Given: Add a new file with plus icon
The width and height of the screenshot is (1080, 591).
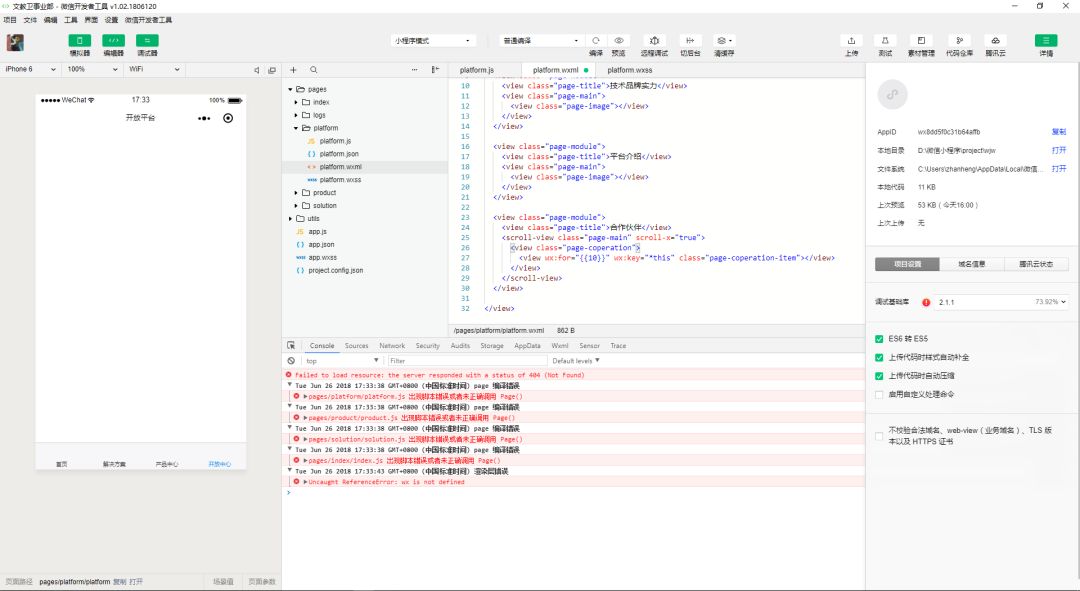Looking at the screenshot, I should [293, 70].
